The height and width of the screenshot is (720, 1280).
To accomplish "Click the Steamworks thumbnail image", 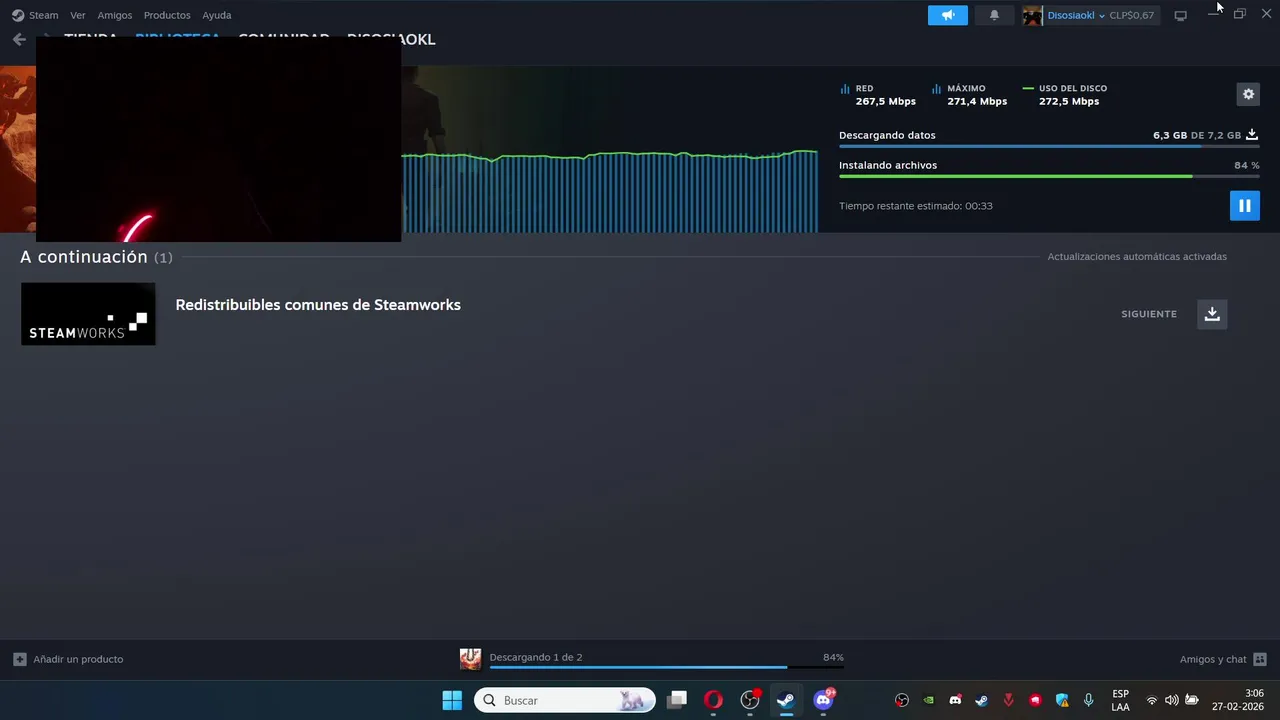I will (88, 314).
